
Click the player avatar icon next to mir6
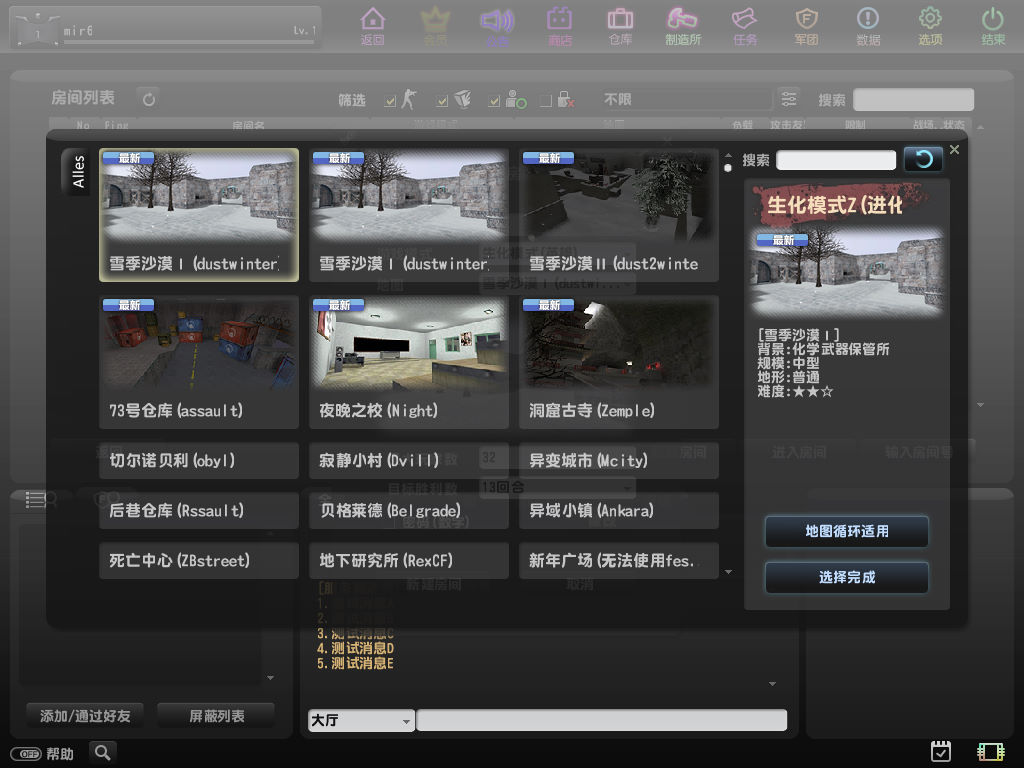pyautogui.click(x=37, y=29)
